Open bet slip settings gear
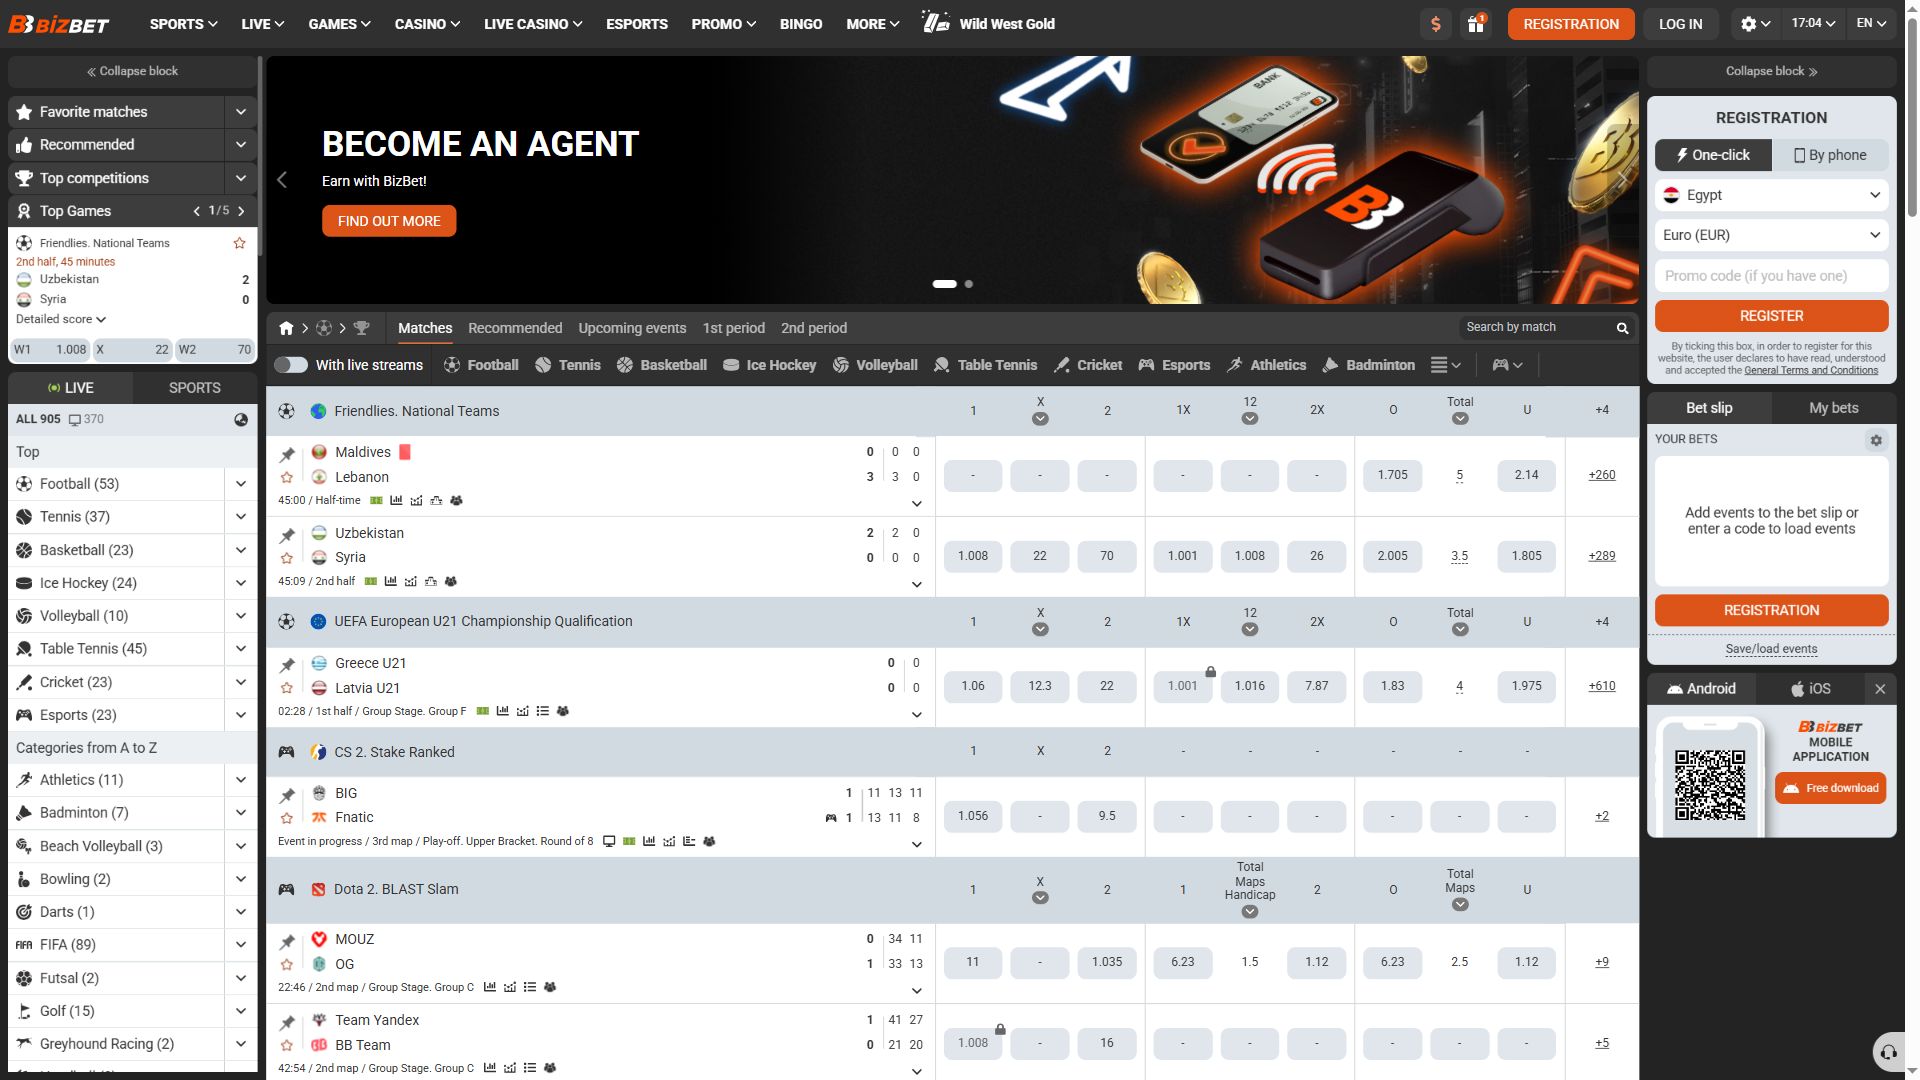The image size is (1920, 1080). pyautogui.click(x=1876, y=440)
